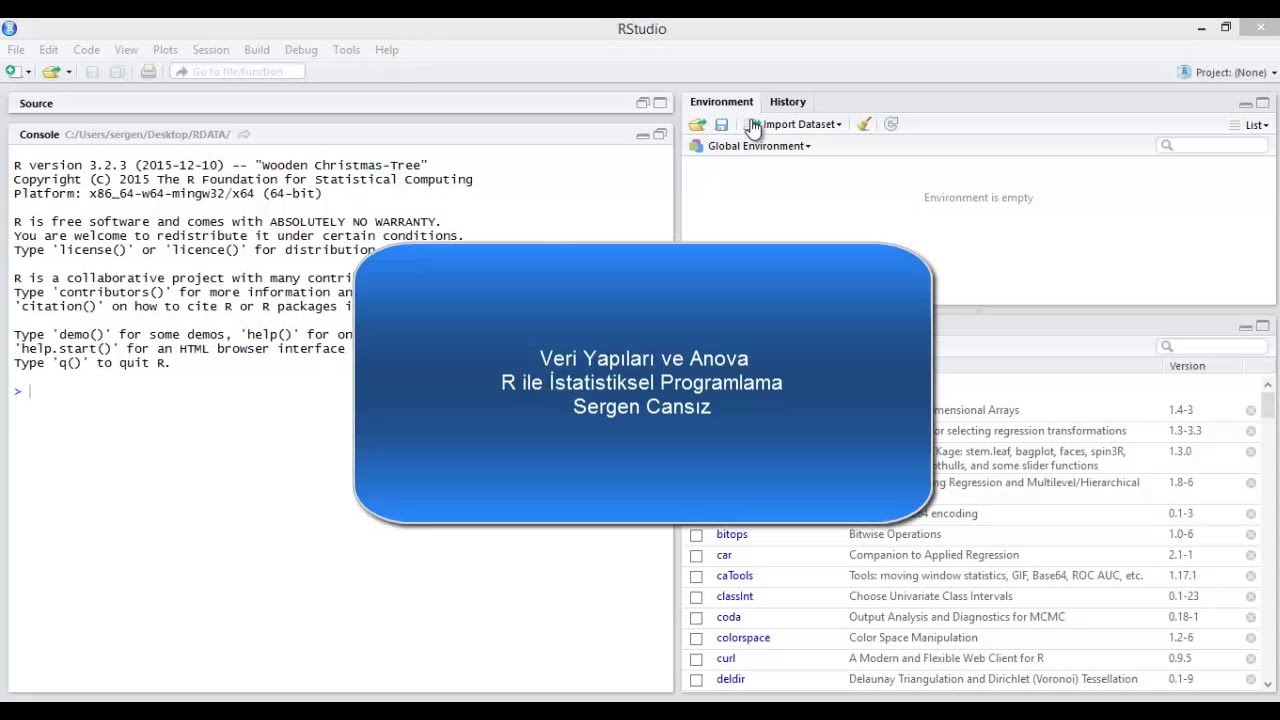
Task: Open the New File dropdown arrow
Action: [x=28, y=72]
